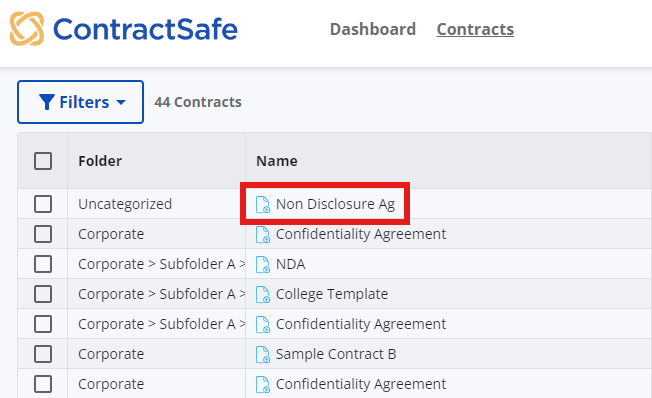Click file icon beside Corporate Confidentiality Agreement
Viewport: 652px width, 398px height.
click(x=262, y=234)
